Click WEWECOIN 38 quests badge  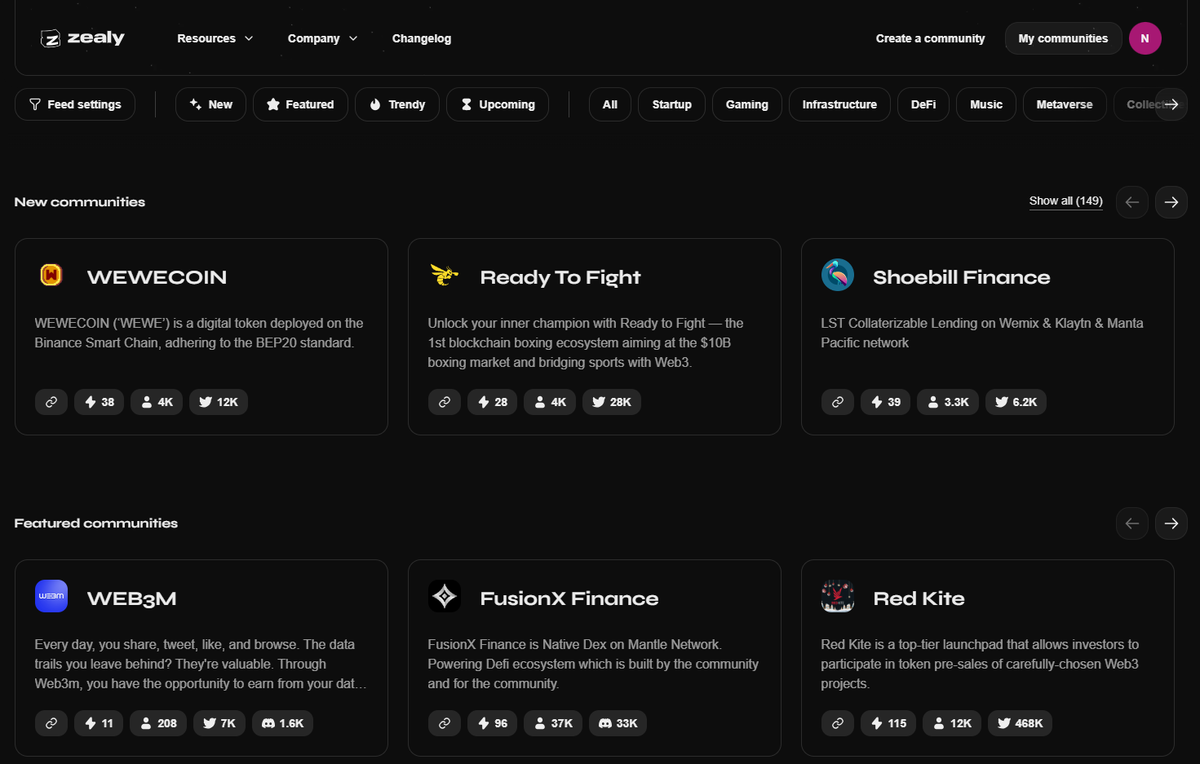pos(99,402)
